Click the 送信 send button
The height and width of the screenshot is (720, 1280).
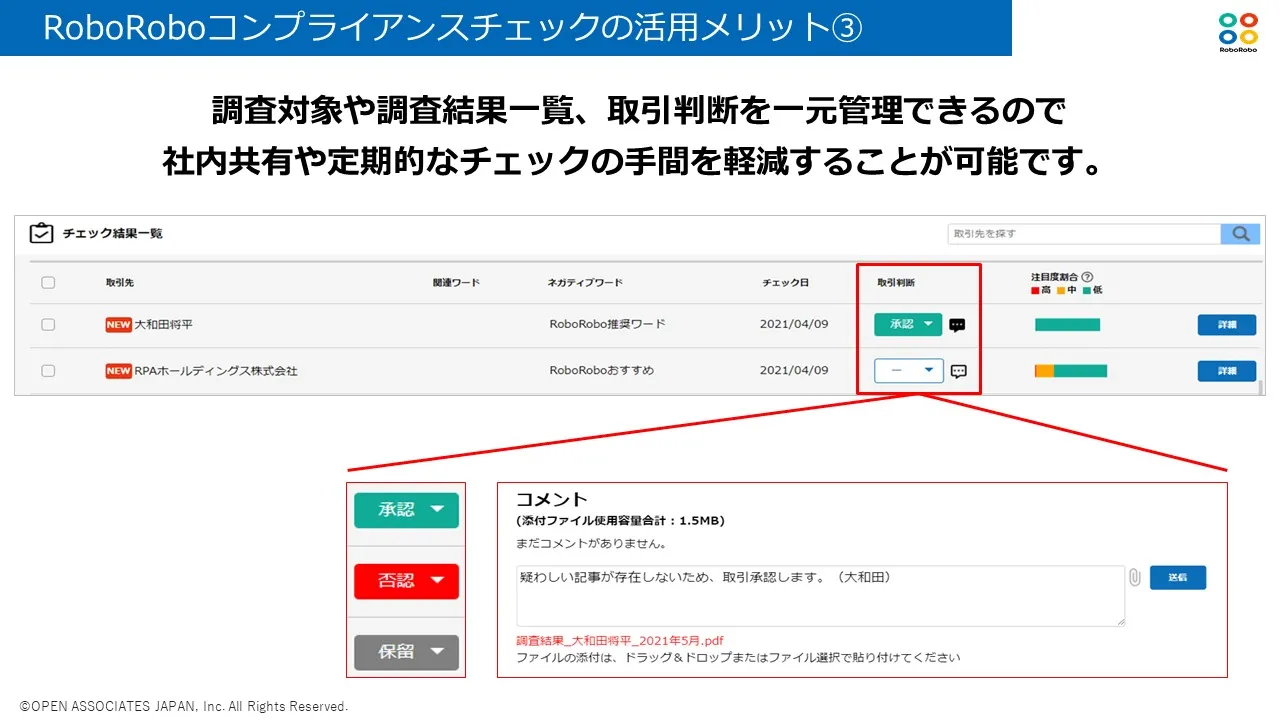(x=1178, y=577)
